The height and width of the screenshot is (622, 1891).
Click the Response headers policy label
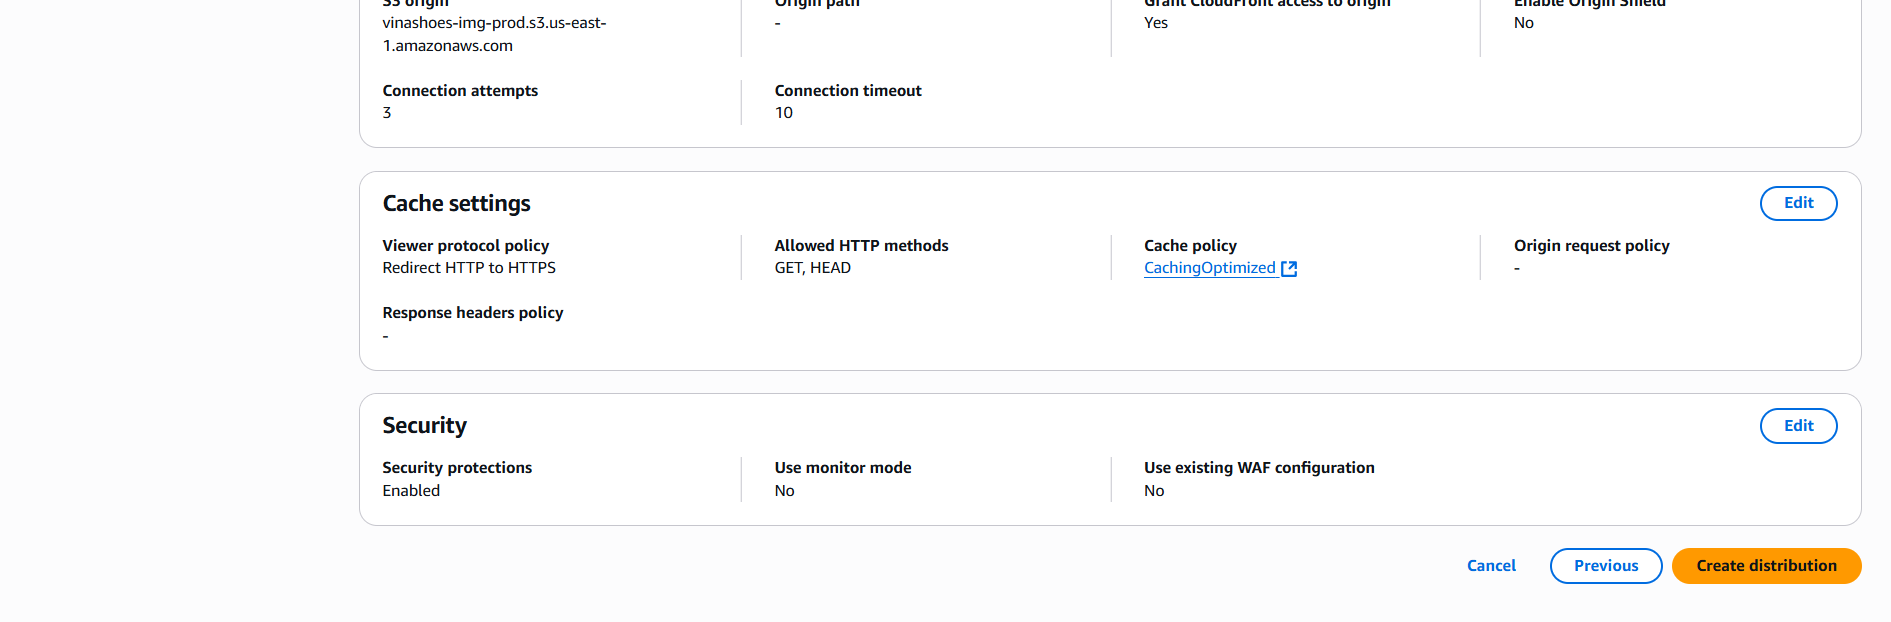click(472, 312)
